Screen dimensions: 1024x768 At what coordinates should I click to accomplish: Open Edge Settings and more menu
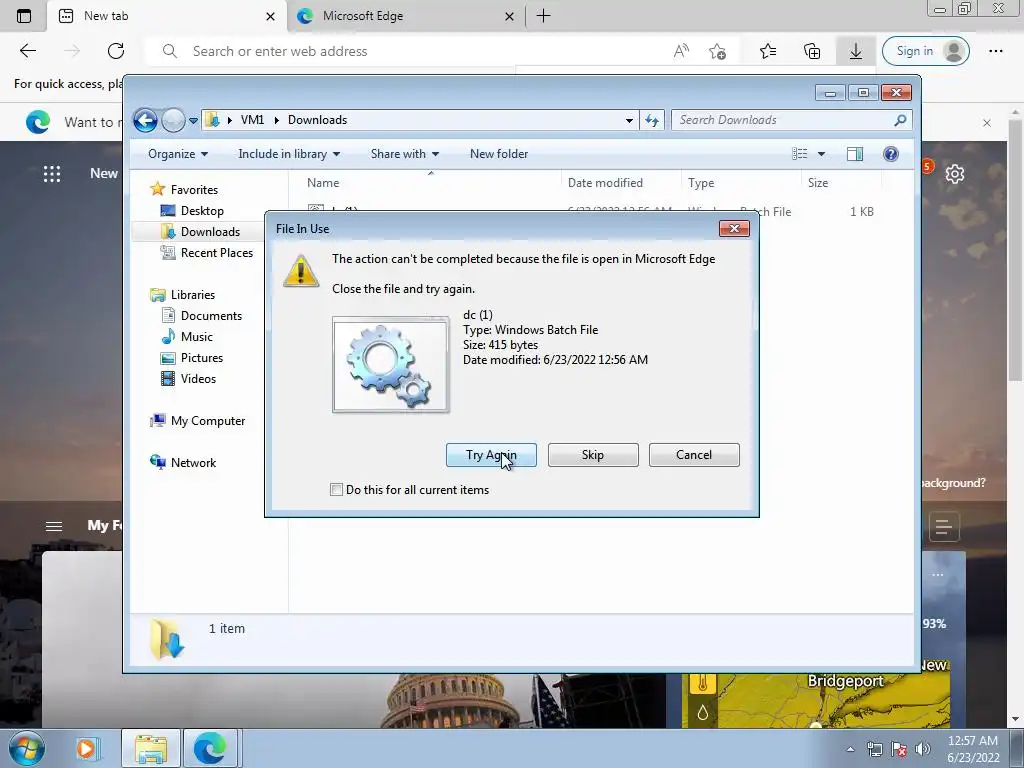(x=995, y=51)
